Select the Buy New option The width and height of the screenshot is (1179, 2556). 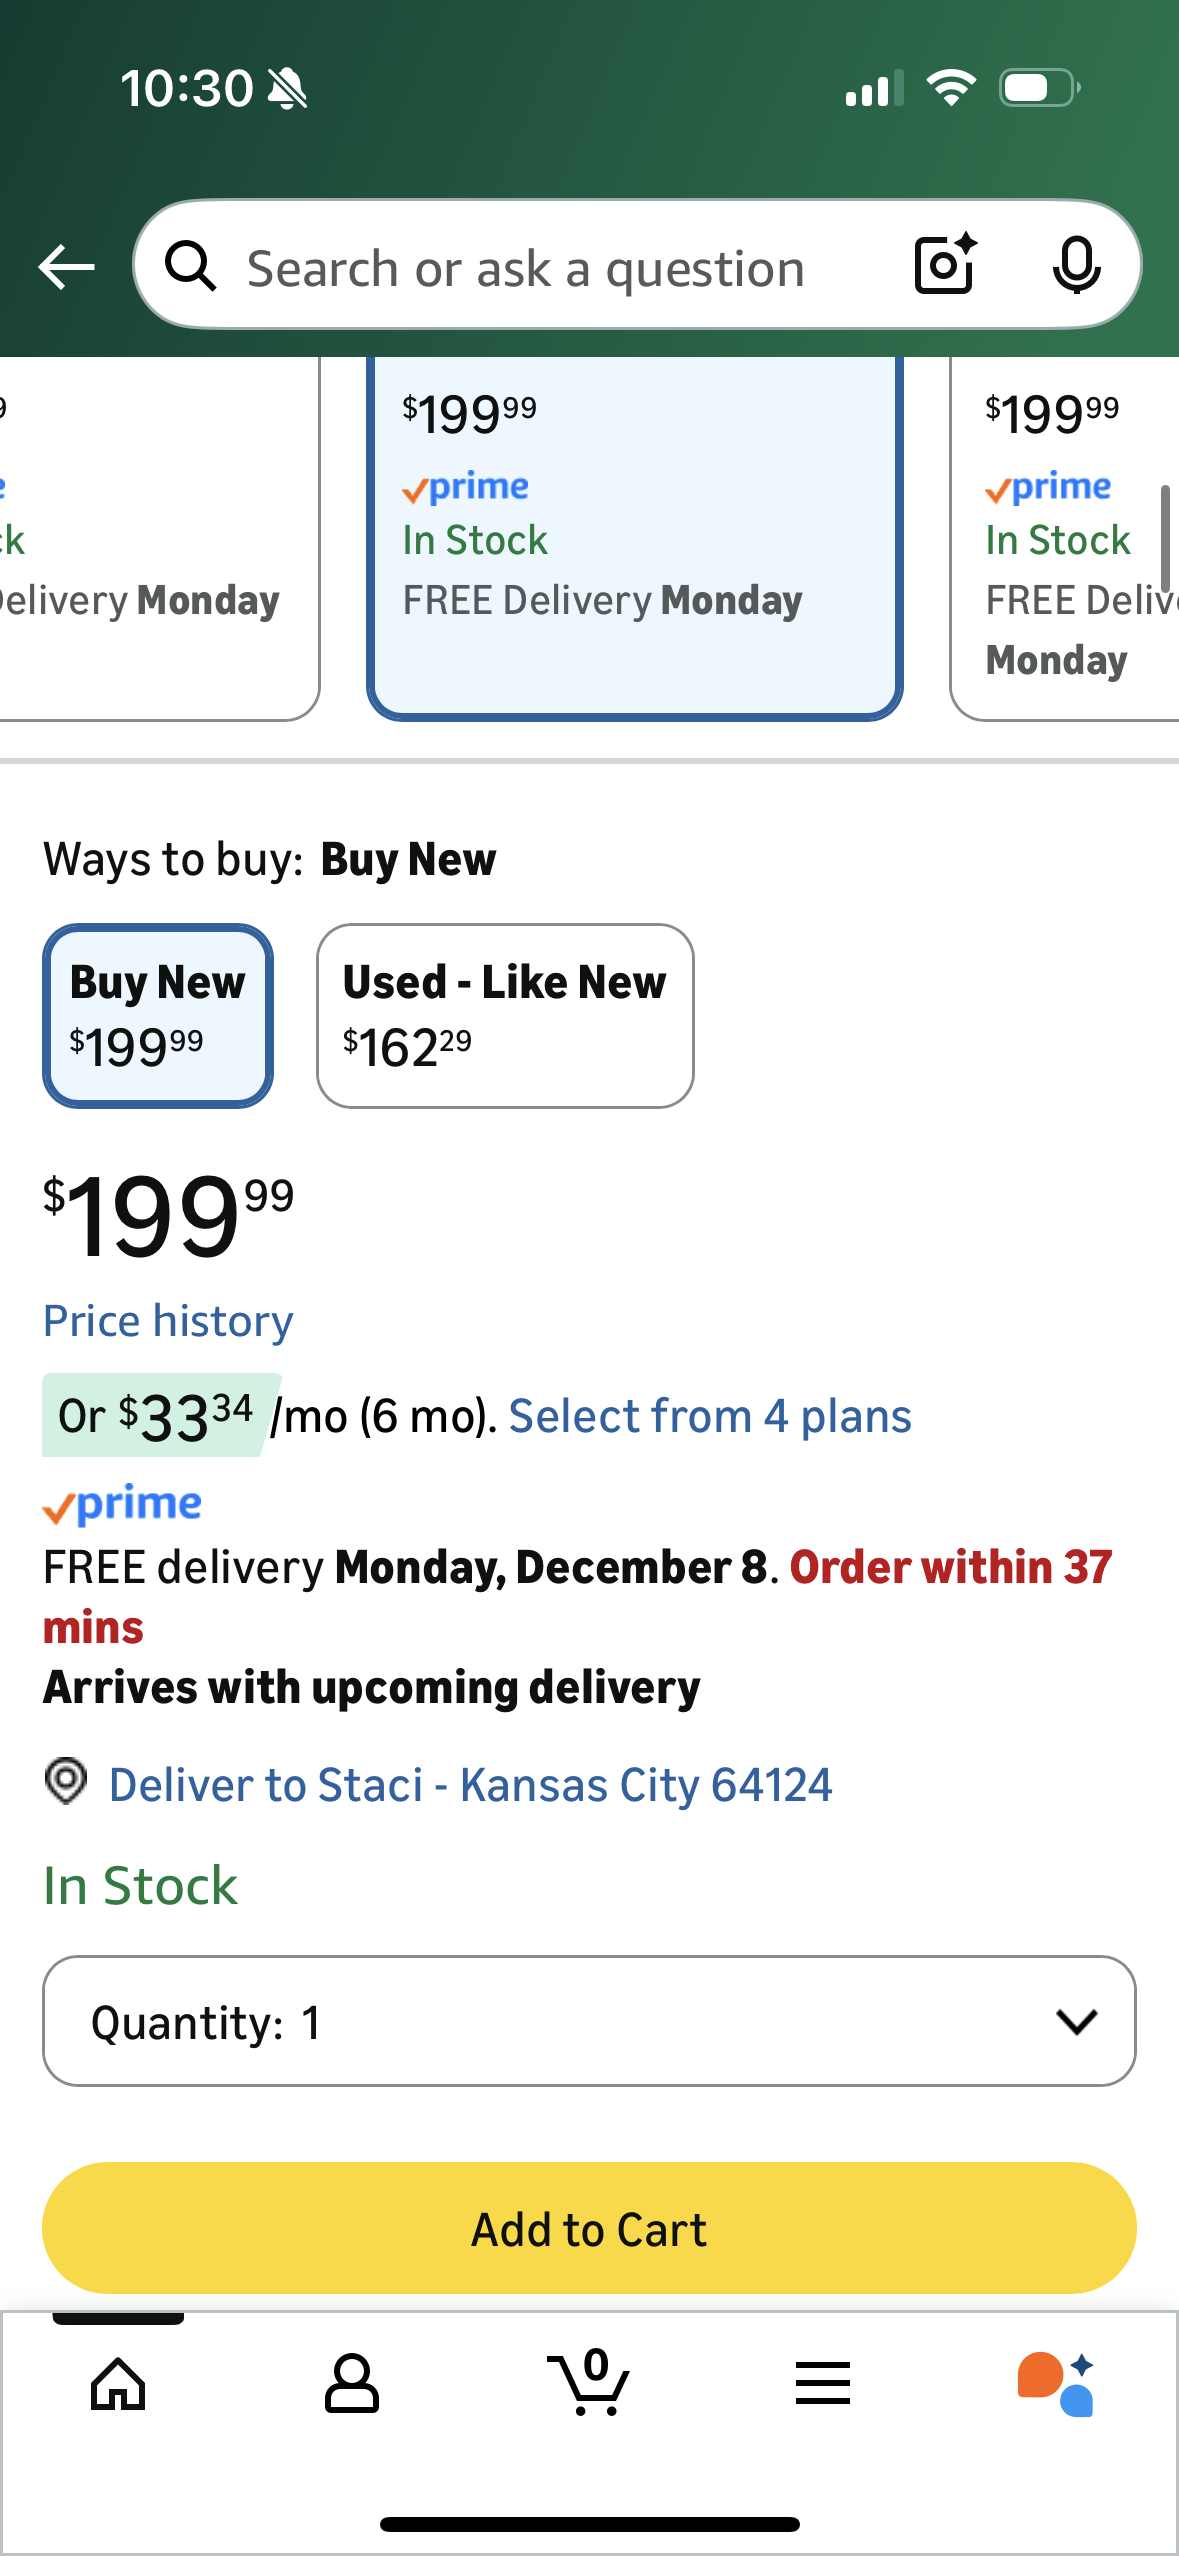158,1015
